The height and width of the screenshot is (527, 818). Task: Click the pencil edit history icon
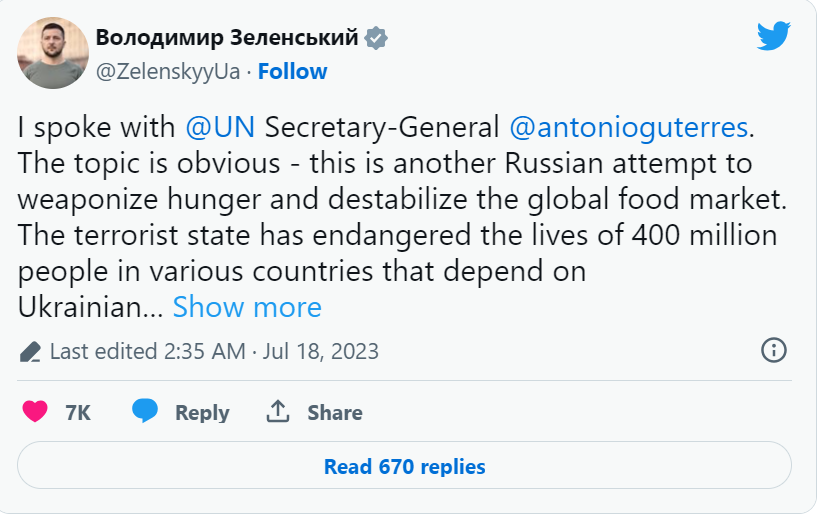point(30,352)
